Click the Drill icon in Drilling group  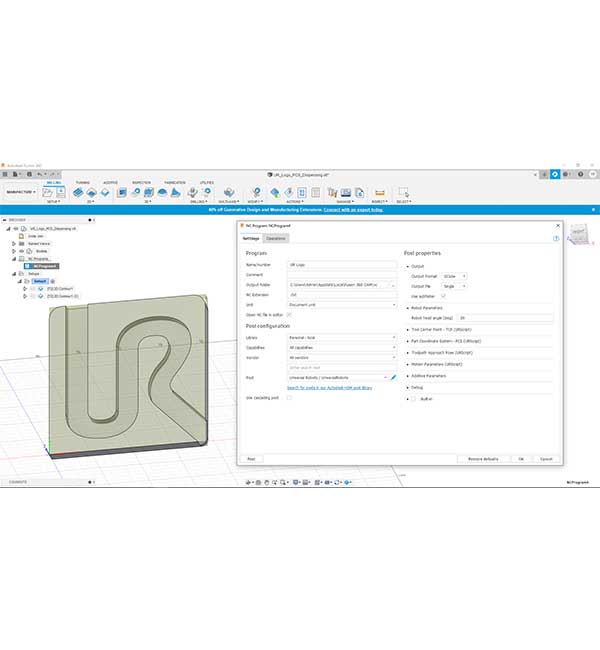(x=192, y=192)
